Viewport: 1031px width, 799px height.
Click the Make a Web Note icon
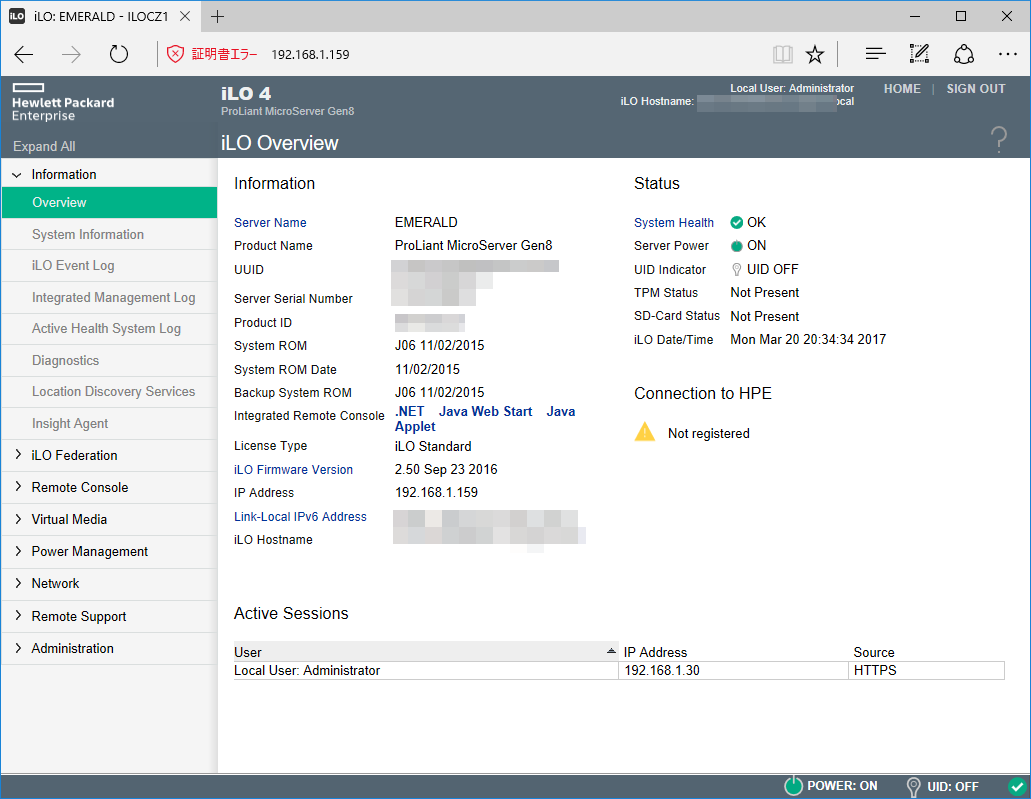(919, 54)
